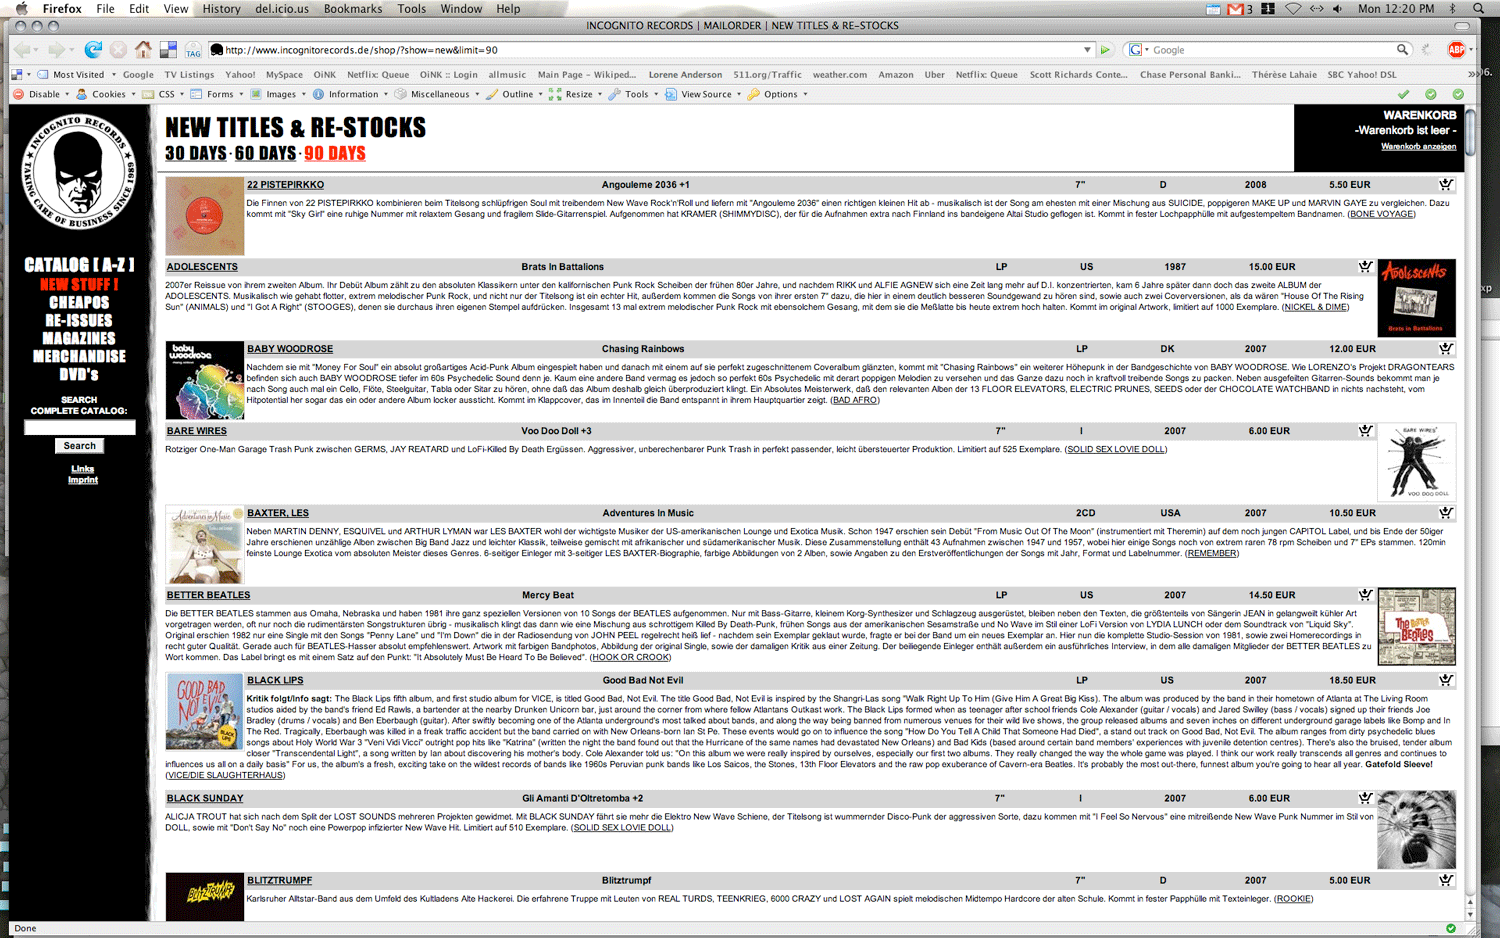The height and width of the screenshot is (938, 1500).
Task: Open the History menu
Action: click(221, 9)
